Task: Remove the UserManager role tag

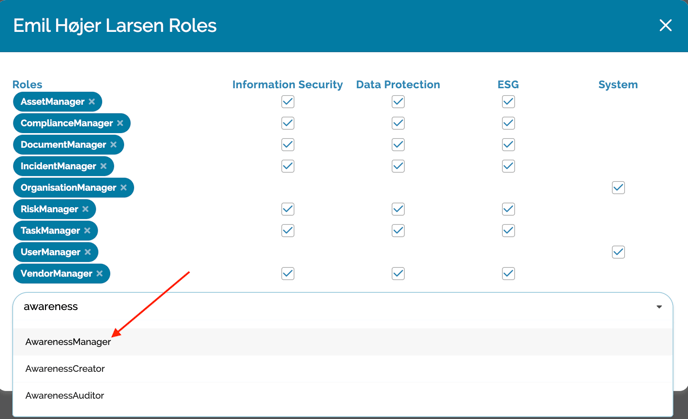Action: point(88,252)
